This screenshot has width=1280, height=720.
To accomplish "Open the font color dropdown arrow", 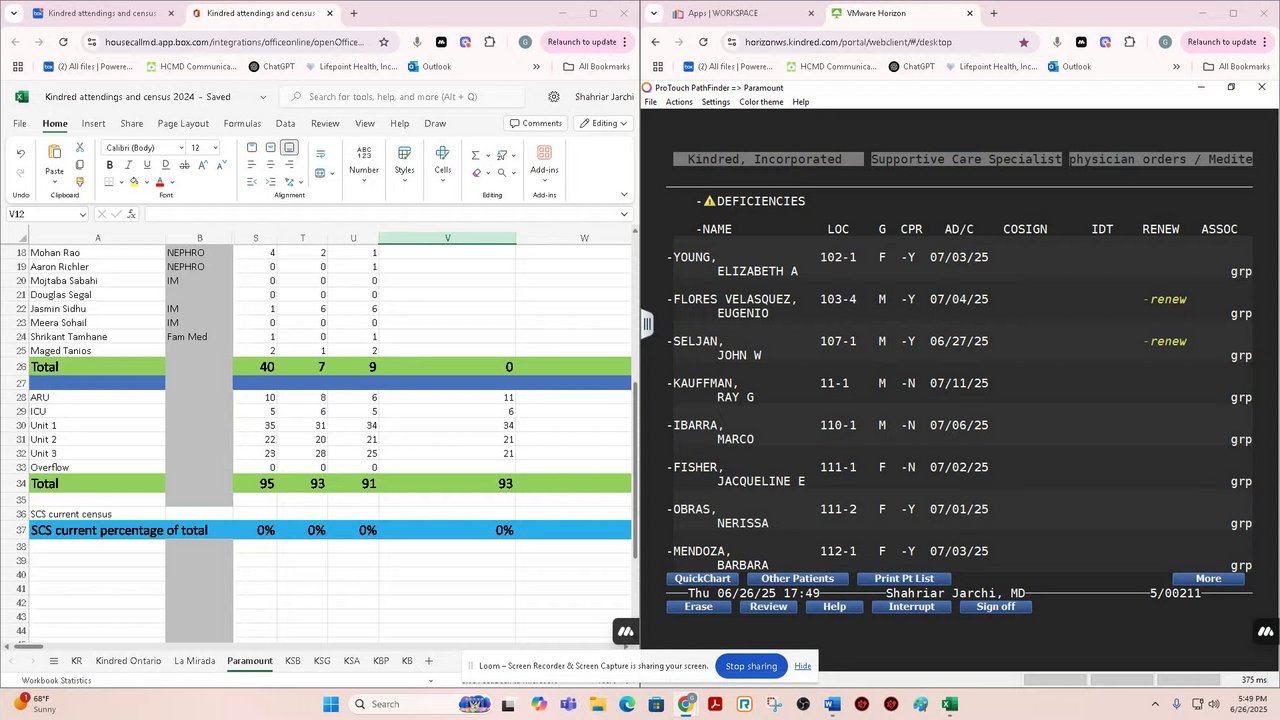I will [x=172, y=182].
